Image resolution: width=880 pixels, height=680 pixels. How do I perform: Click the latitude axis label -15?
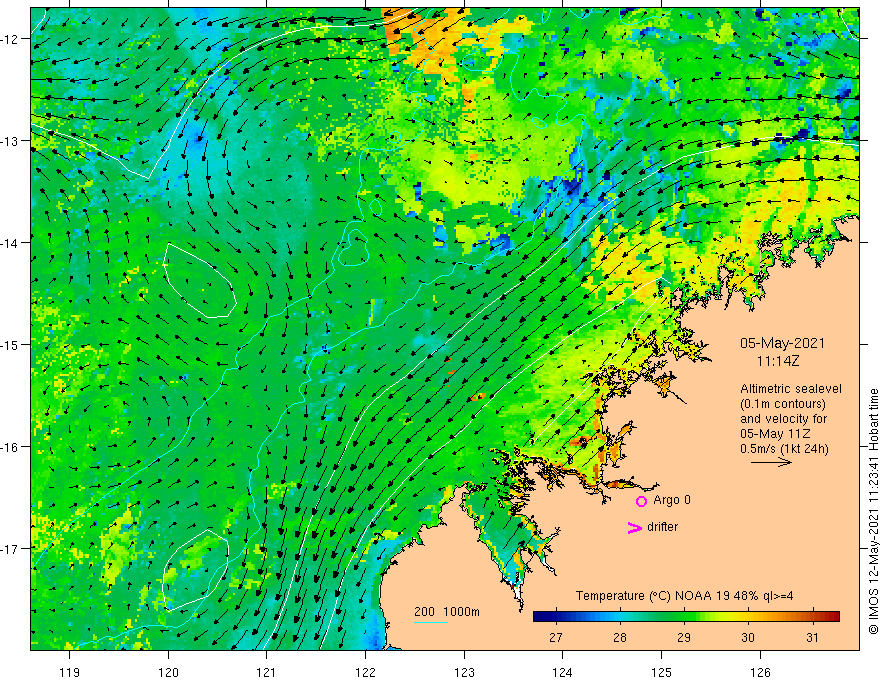pos(11,344)
